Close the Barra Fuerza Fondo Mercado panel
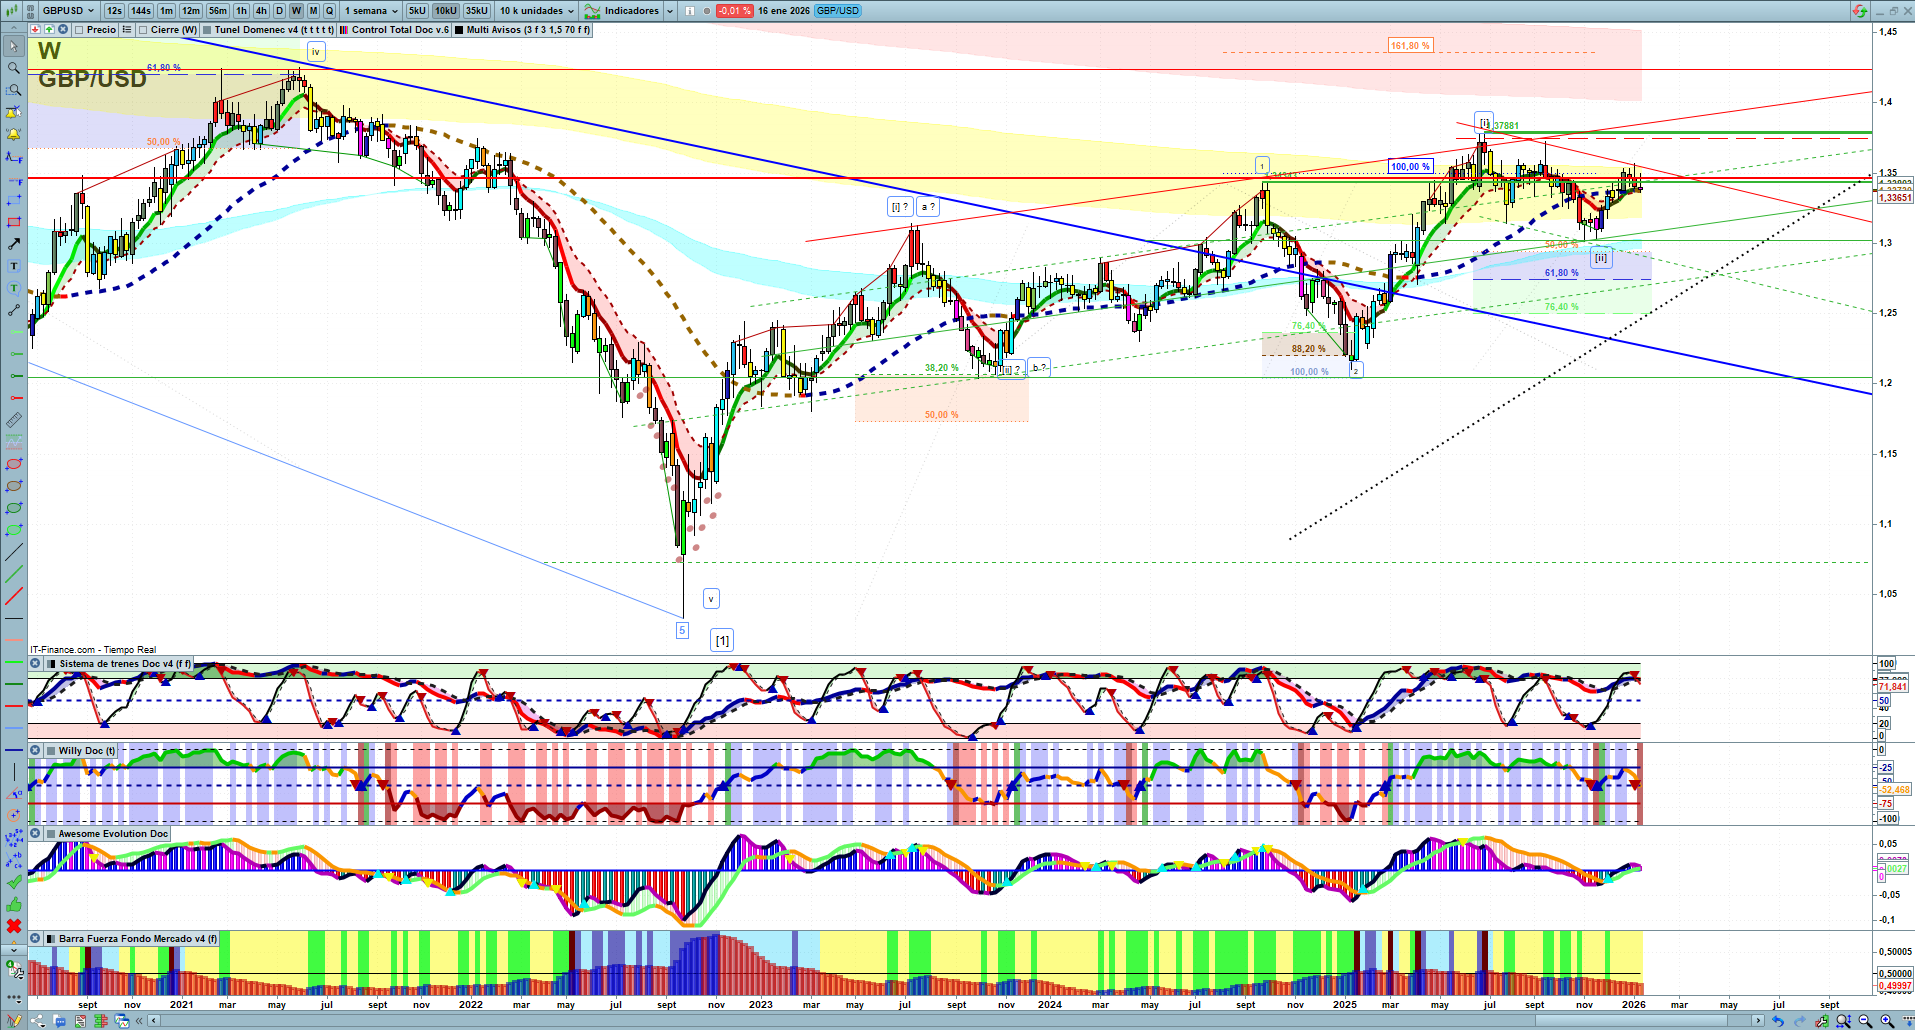 (35, 939)
